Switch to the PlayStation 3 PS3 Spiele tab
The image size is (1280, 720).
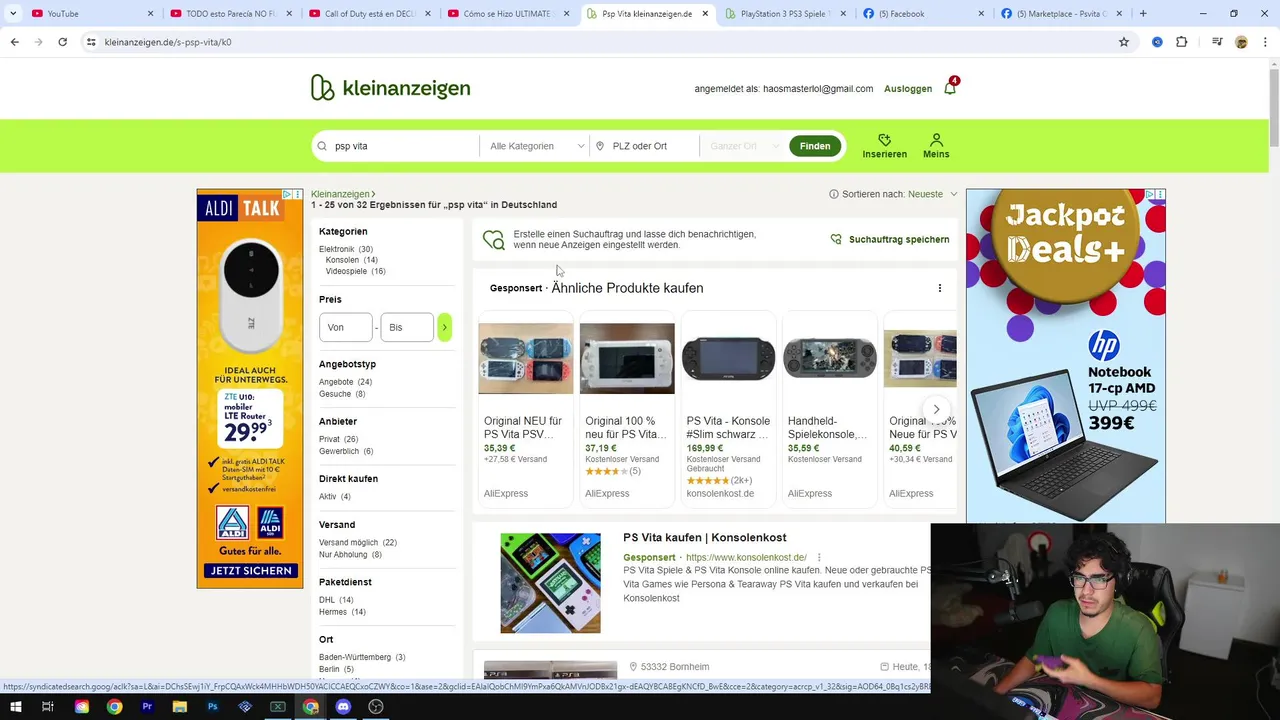785,14
